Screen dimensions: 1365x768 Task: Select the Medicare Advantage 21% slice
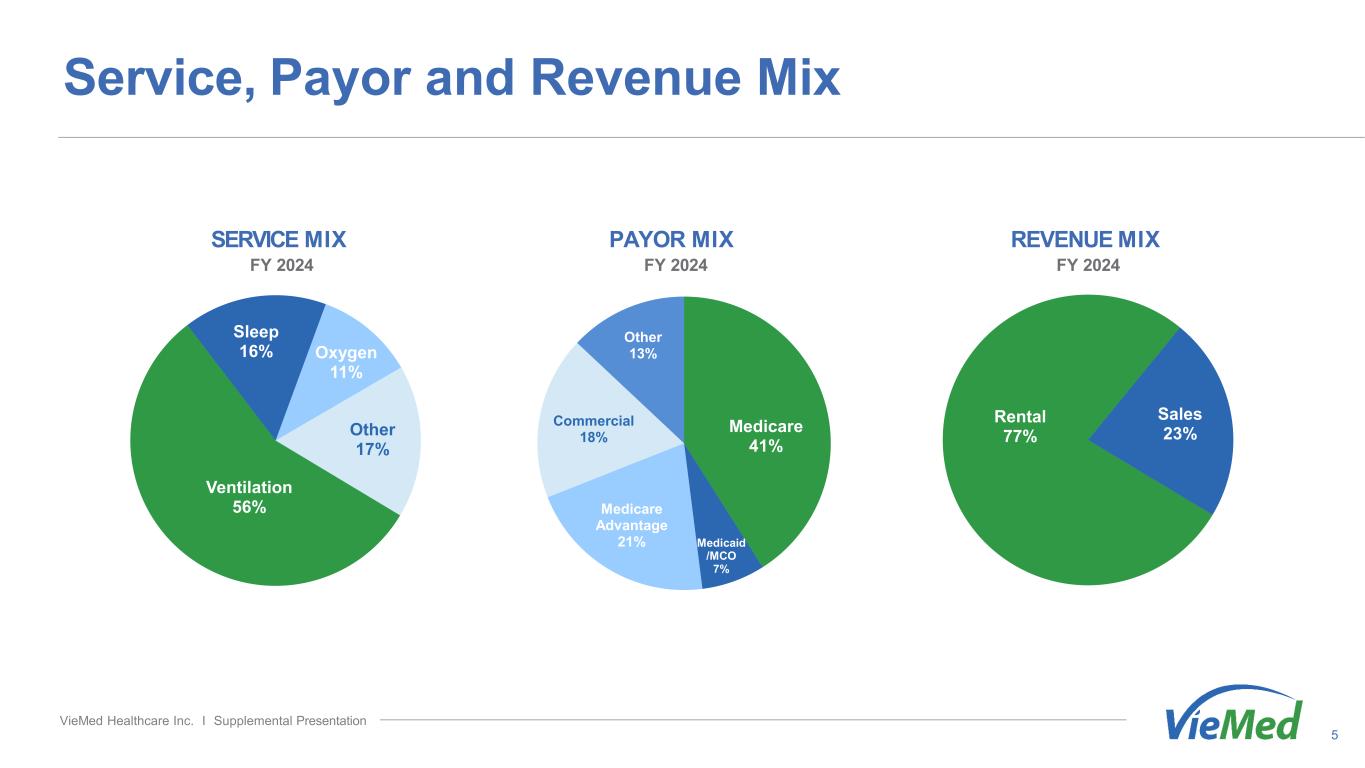click(630, 525)
